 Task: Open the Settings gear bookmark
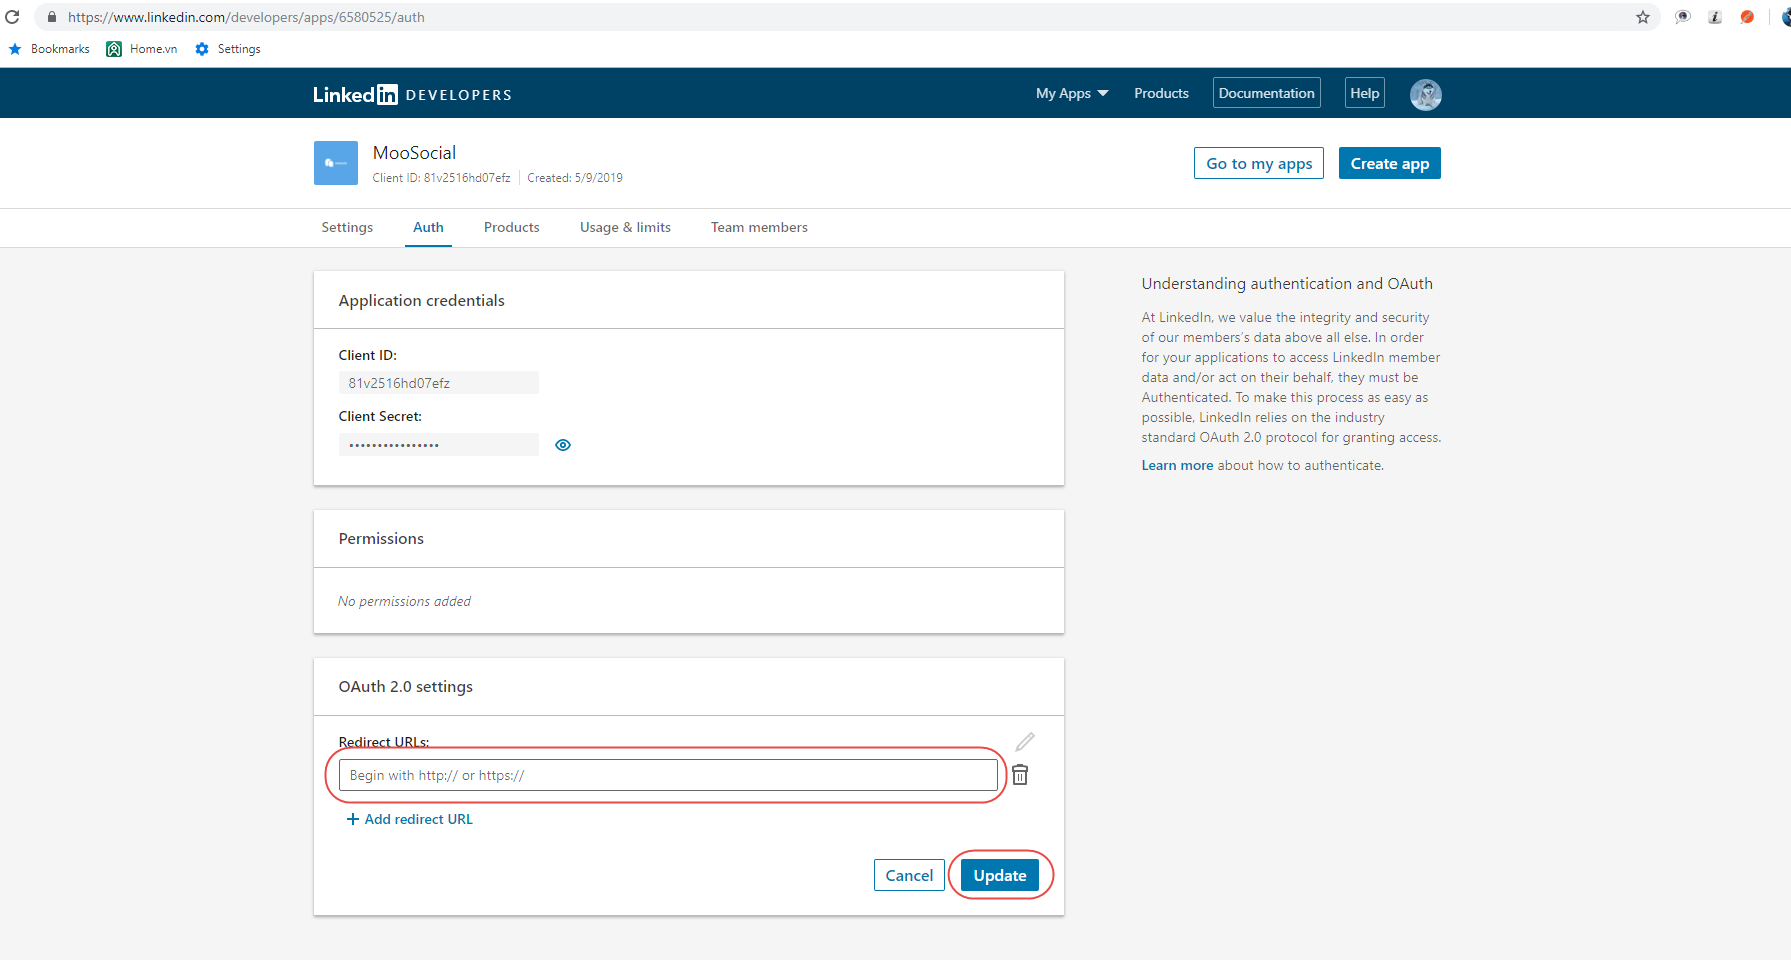pyautogui.click(x=228, y=49)
